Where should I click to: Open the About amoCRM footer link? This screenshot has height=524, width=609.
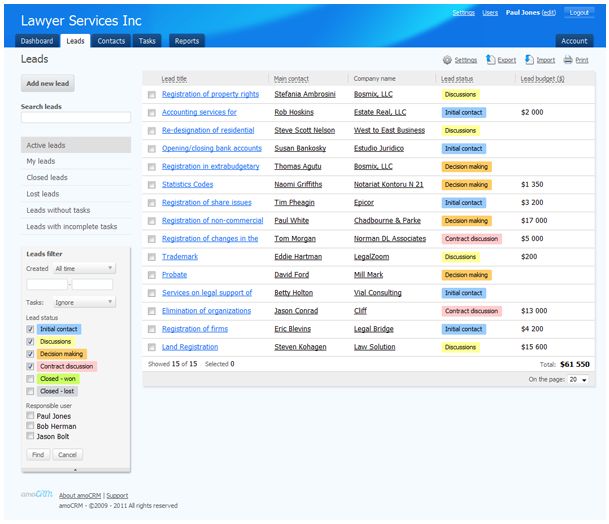coord(80,496)
